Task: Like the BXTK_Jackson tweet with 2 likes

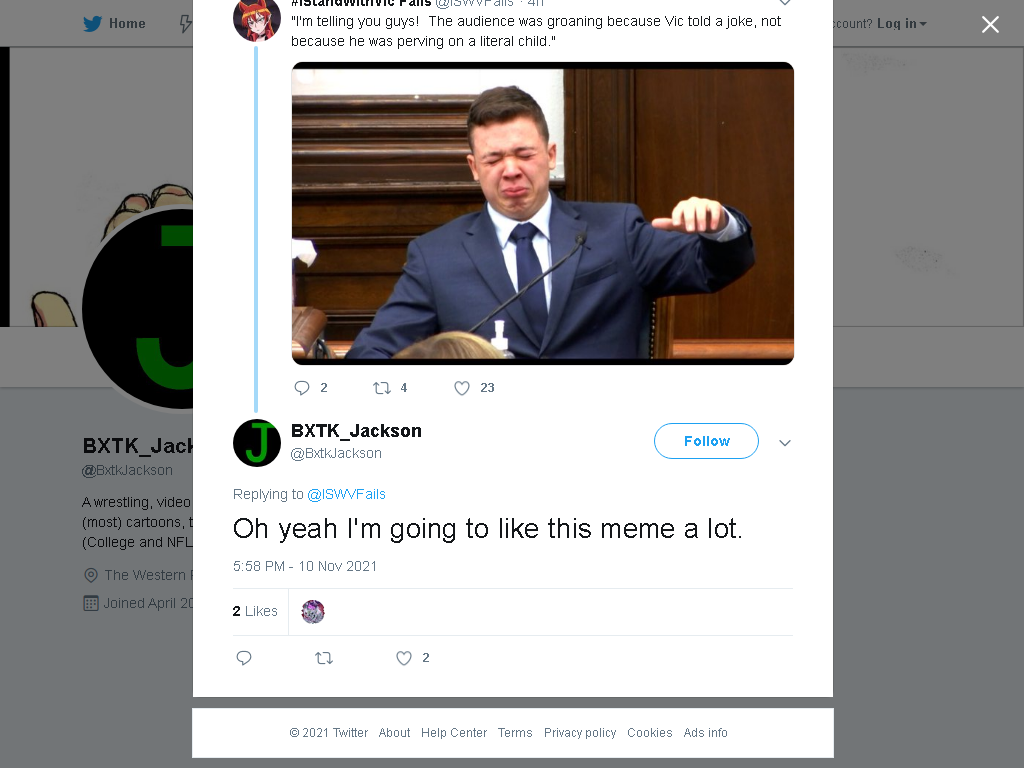Action: click(x=404, y=658)
